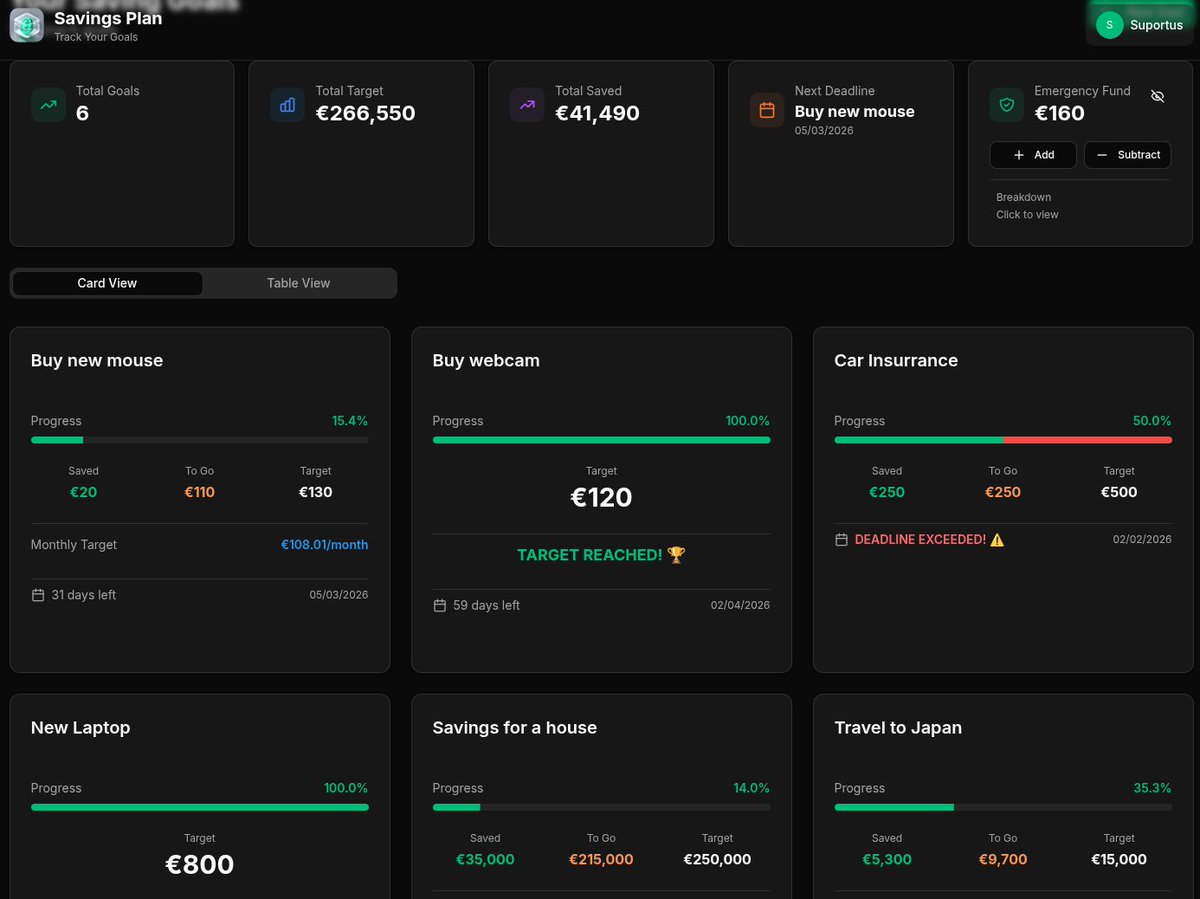Screen dimensions: 1200x899
Task: Click the DEADLINE EXCEEDED! warning text
Action: pyautogui.click(x=930, y=540)
